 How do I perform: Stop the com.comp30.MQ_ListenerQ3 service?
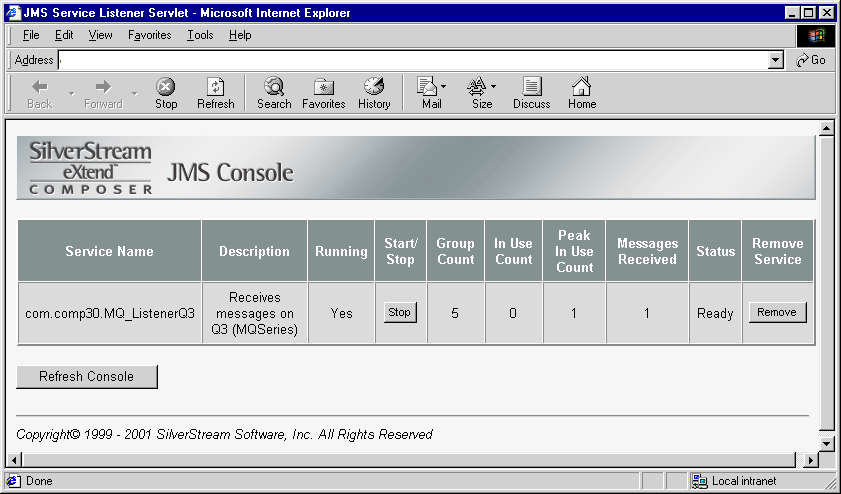coord(400,312)
